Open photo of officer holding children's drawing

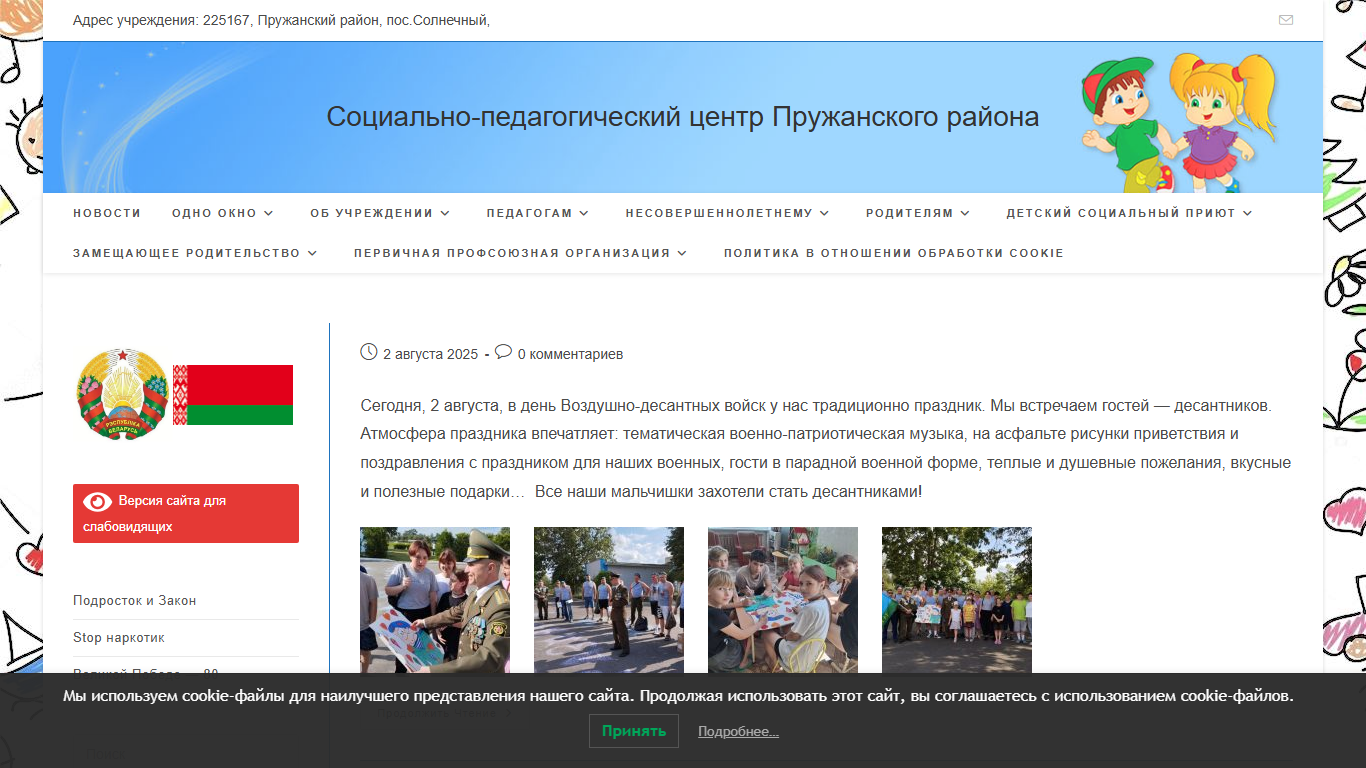pos(435,600)
